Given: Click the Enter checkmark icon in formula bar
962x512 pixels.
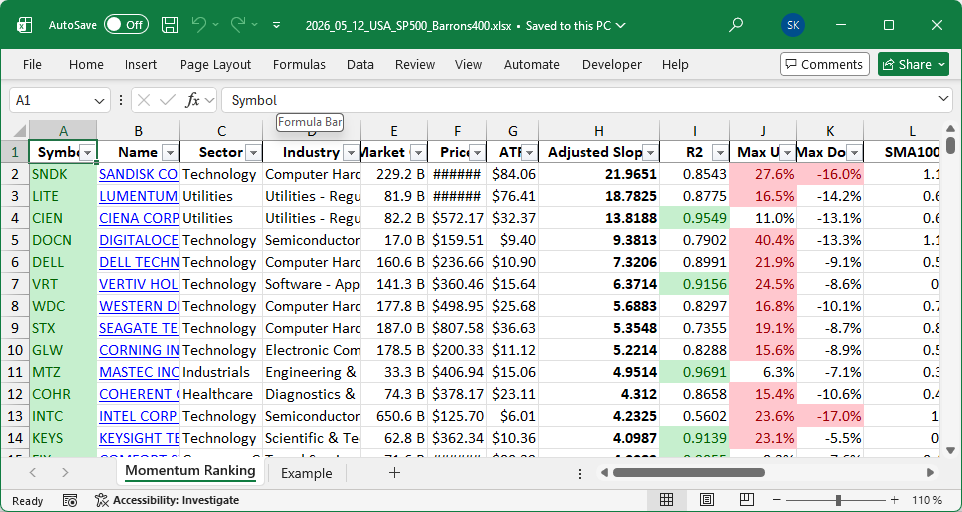Looking at the screenshot, I should tap(167, 100).
